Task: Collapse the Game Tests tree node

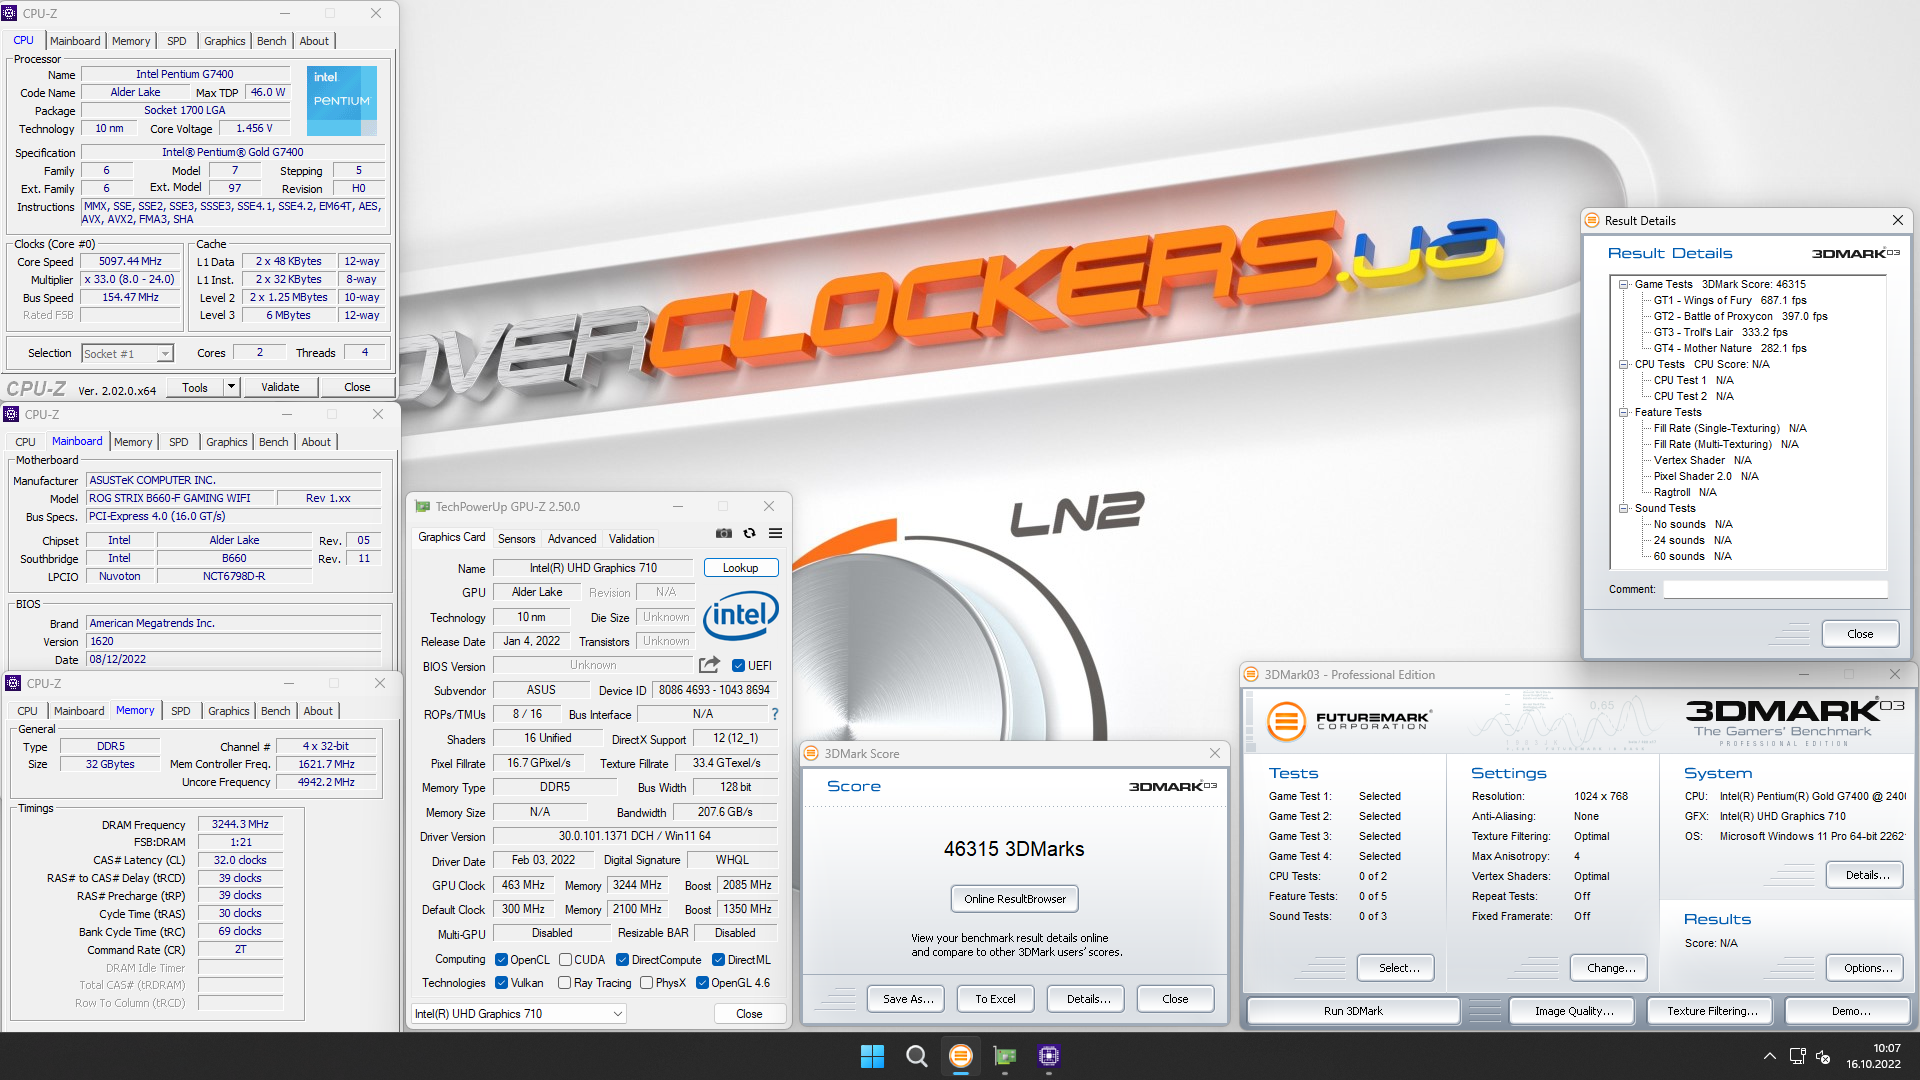Action: 1624,284
